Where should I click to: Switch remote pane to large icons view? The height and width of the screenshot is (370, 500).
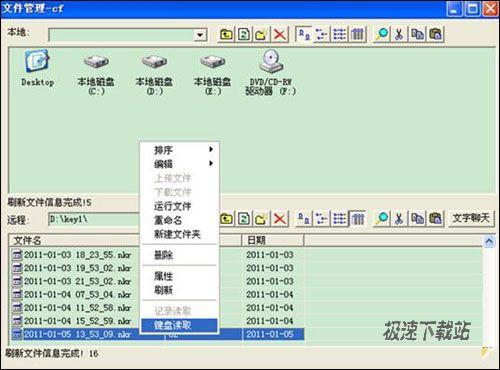pos(304,219)
